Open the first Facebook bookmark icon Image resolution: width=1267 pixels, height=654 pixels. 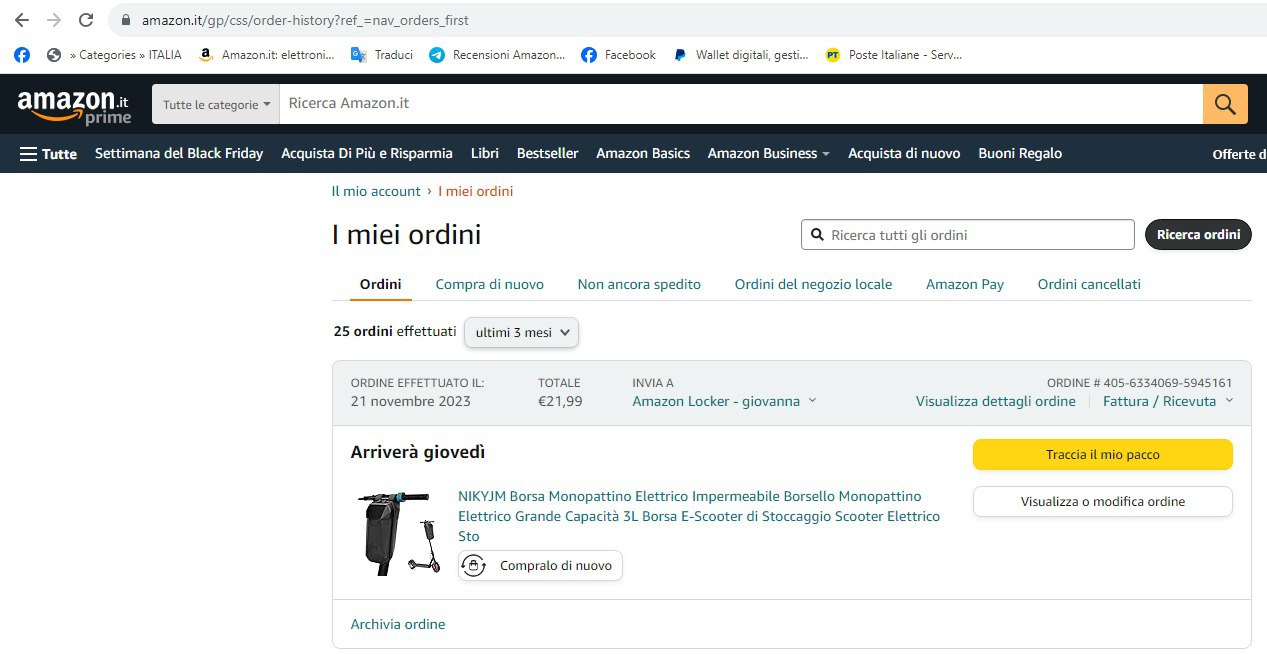pos(22,55)
